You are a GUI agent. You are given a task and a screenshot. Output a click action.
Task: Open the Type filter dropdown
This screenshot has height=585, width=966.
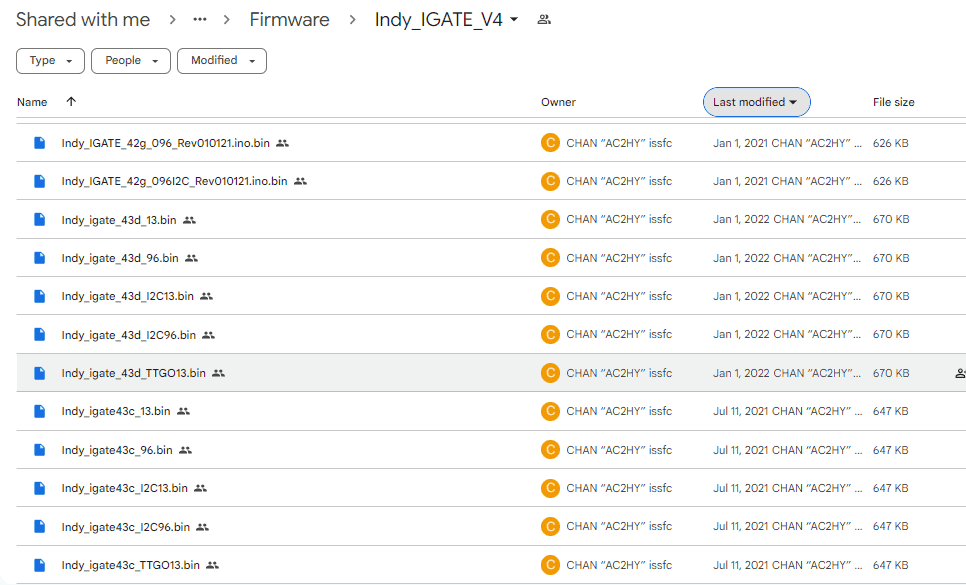pos(50,61)
